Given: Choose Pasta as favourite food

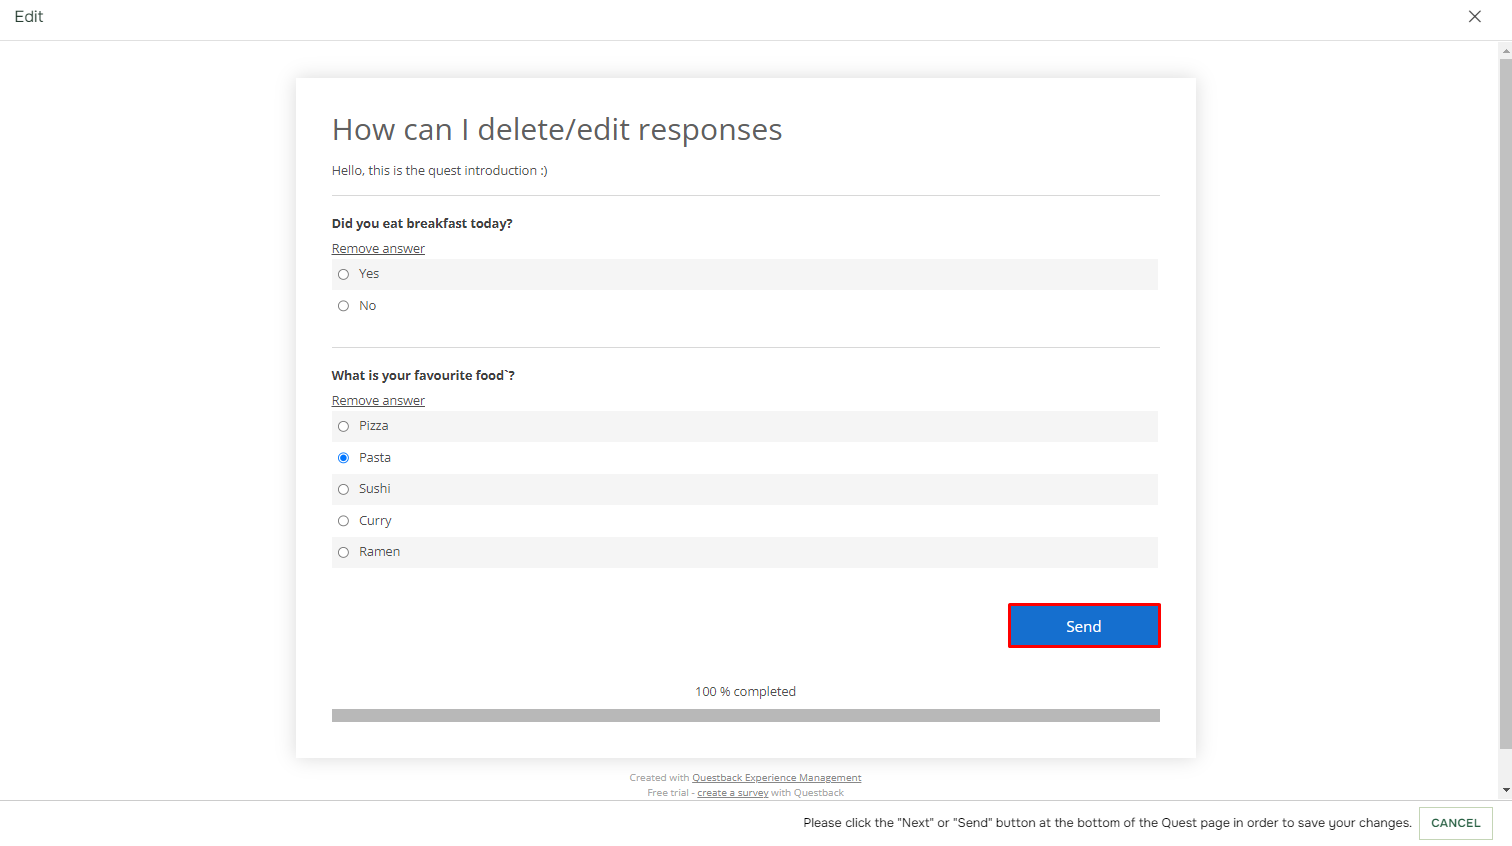Looking at the screenshot, I should (343, 458).
